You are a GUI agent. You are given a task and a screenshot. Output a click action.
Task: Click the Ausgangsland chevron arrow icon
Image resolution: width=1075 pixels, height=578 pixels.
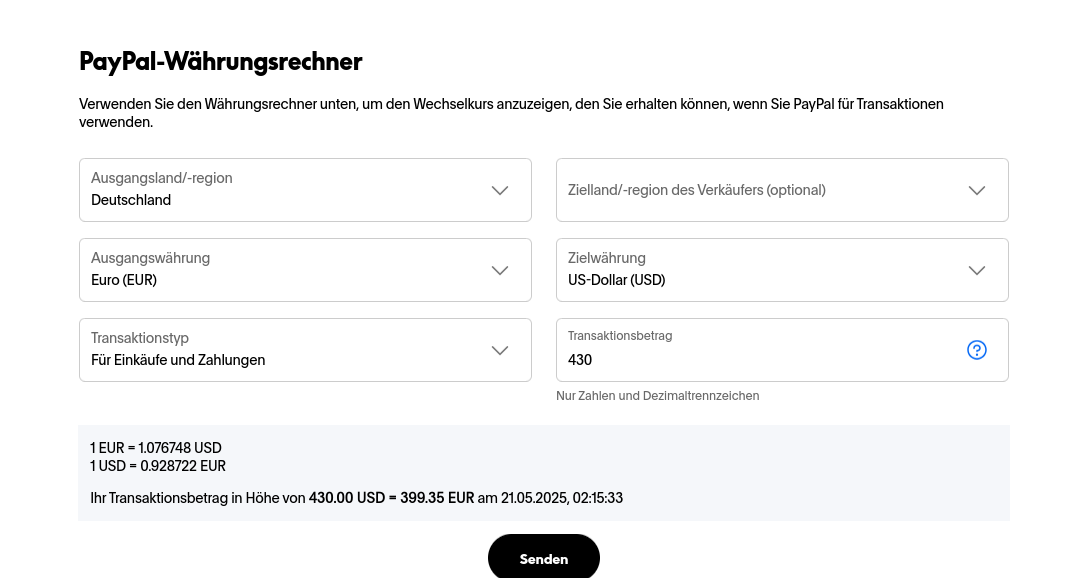coord(500,191)
